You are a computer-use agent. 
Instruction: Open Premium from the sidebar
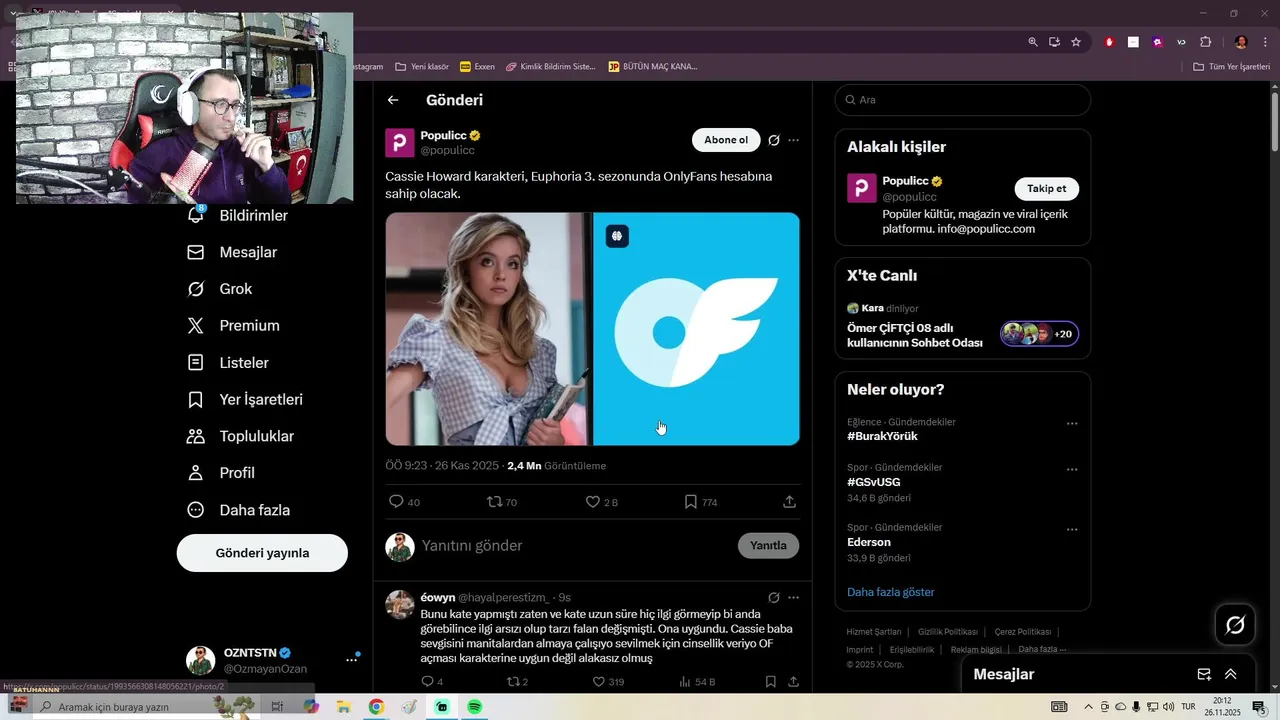coord(233,326)
